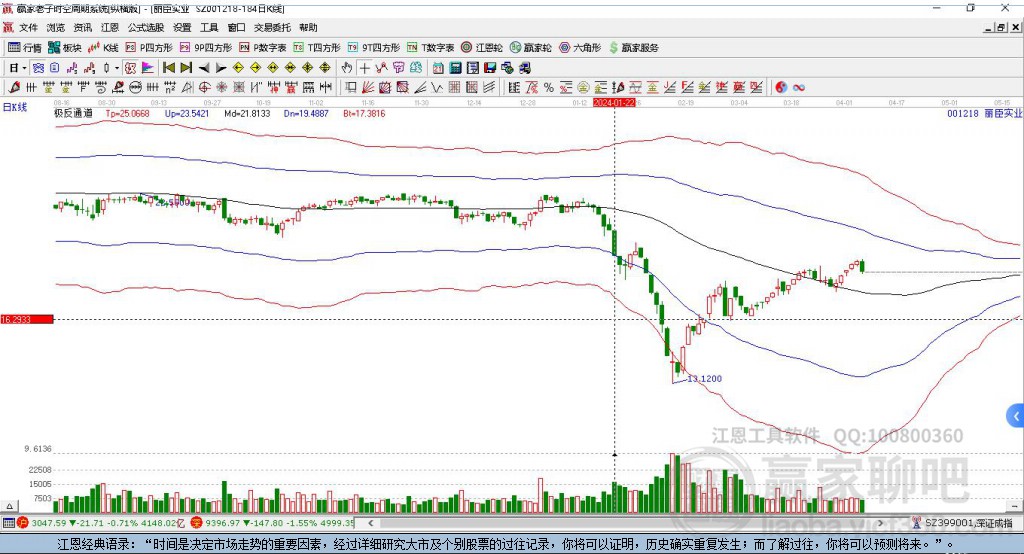This screenshot has width=1024, height=554.
Task: Click the colorful flag triangle icon
Action: tap(148, 68)
